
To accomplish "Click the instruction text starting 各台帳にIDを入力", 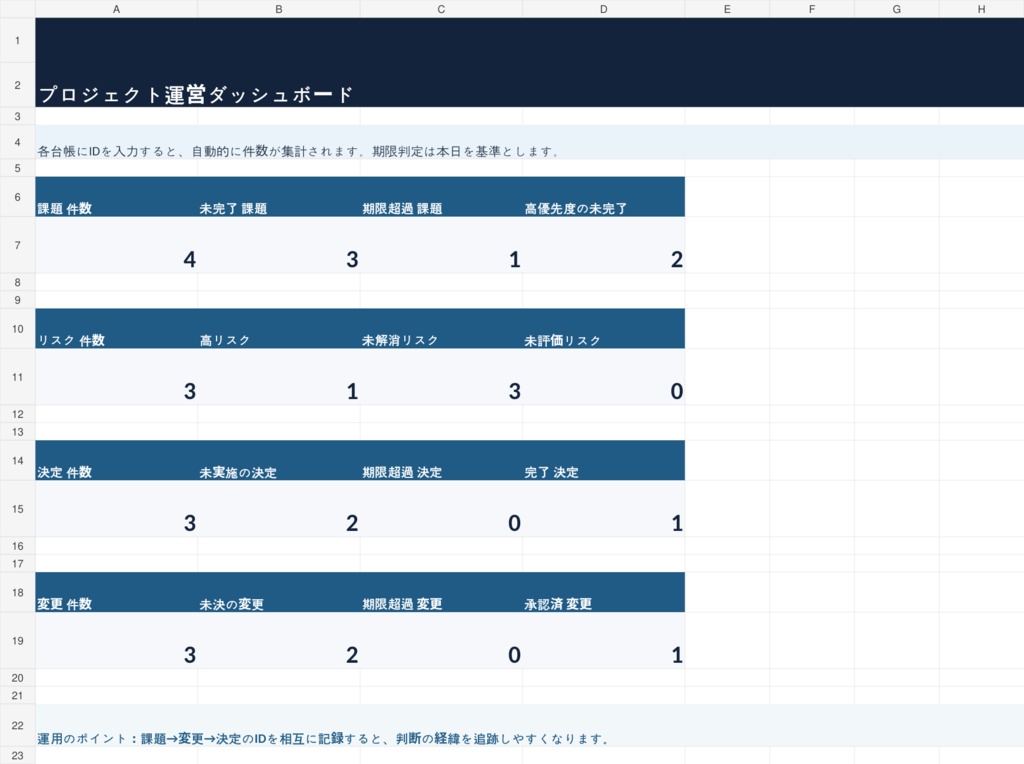I will (x=298, y=151).
